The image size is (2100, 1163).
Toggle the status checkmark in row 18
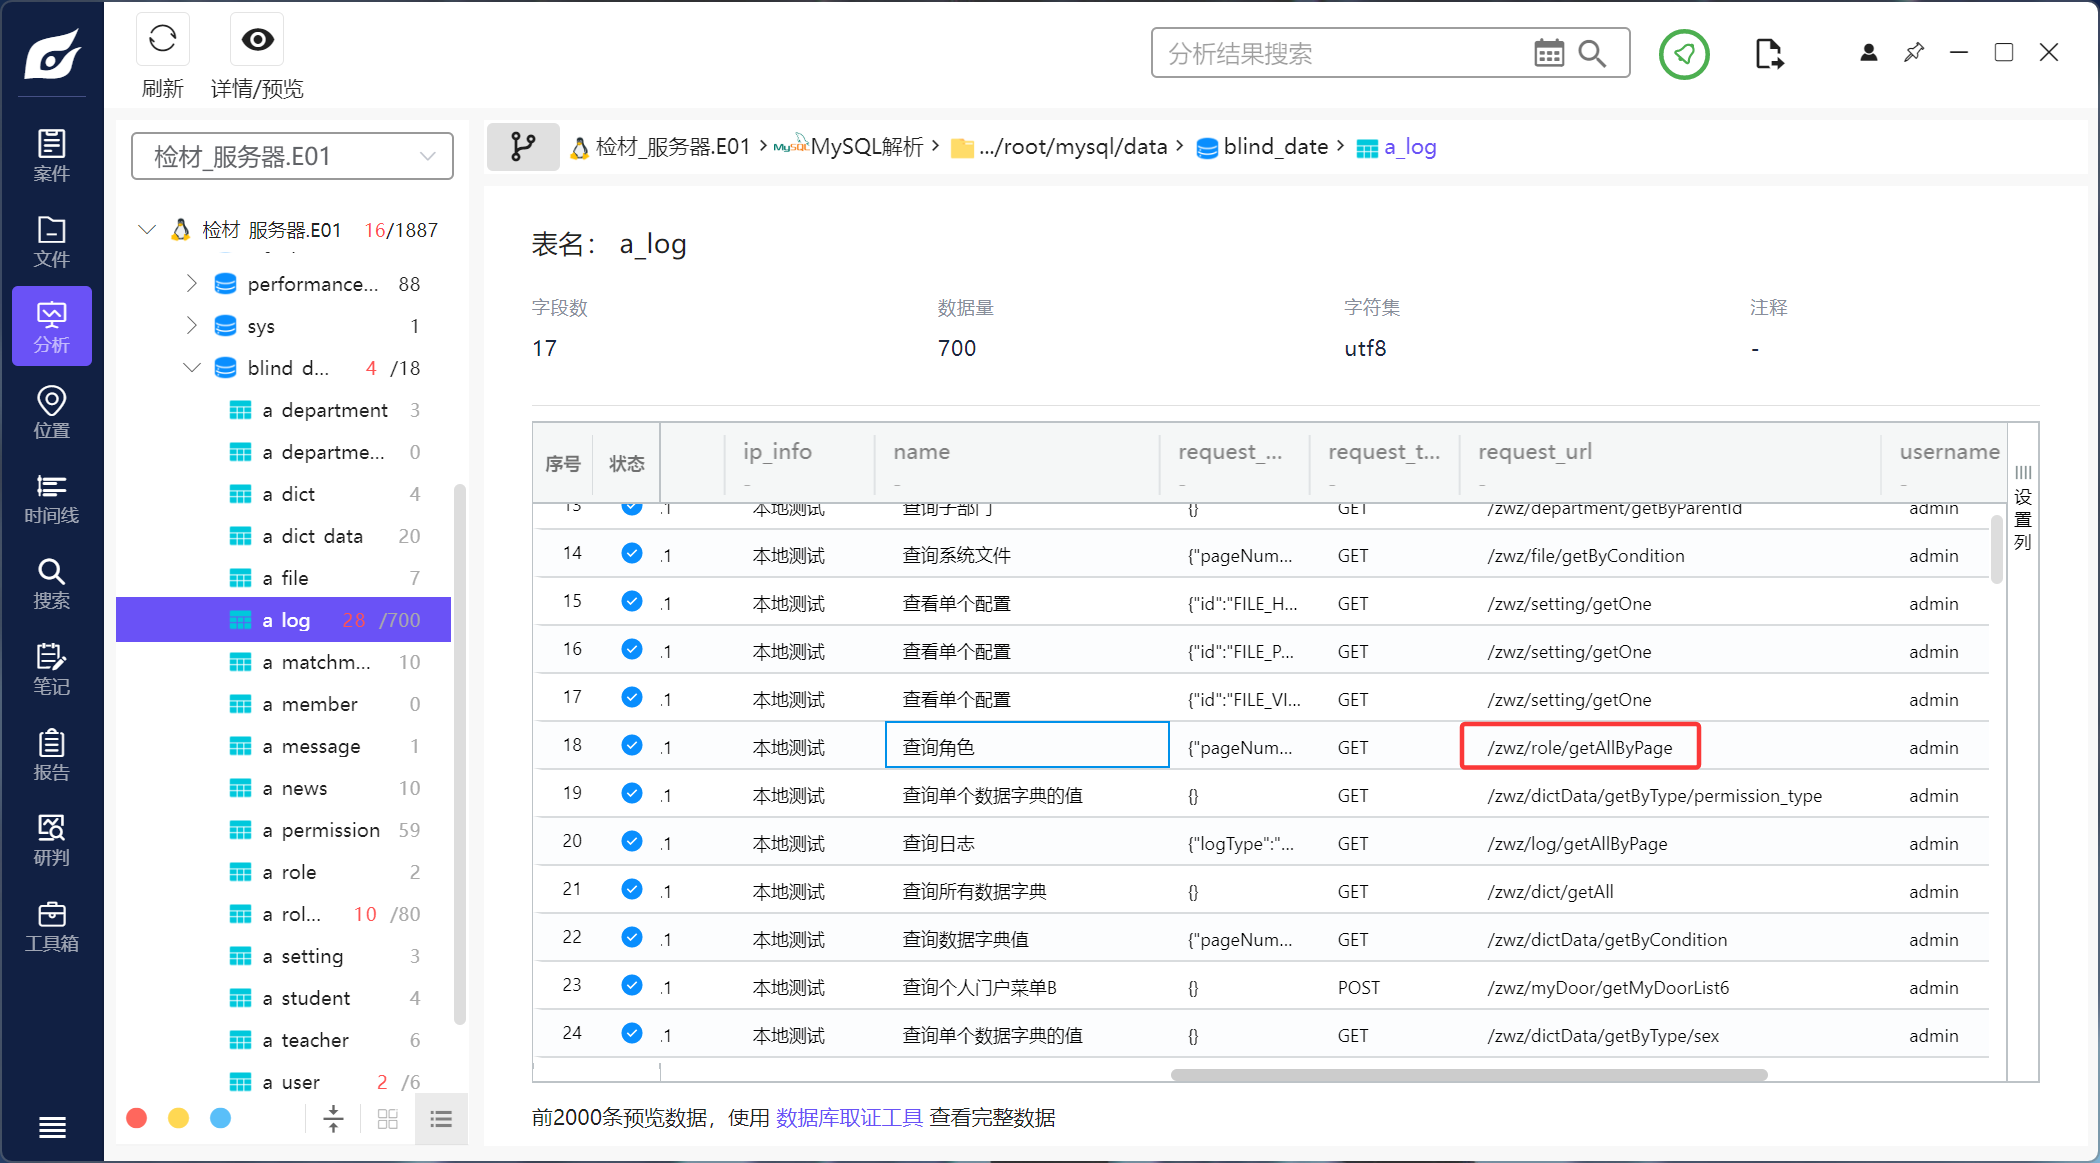631,745
